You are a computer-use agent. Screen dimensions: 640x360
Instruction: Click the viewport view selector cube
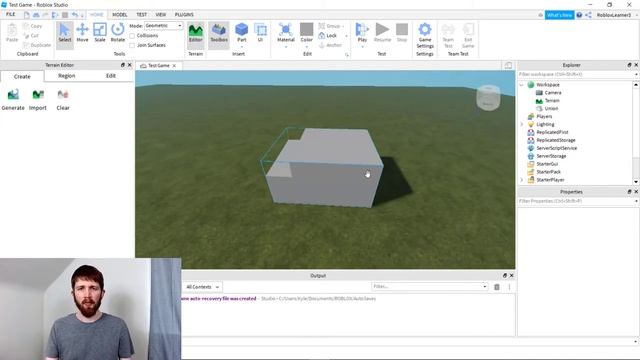[488, 98]
